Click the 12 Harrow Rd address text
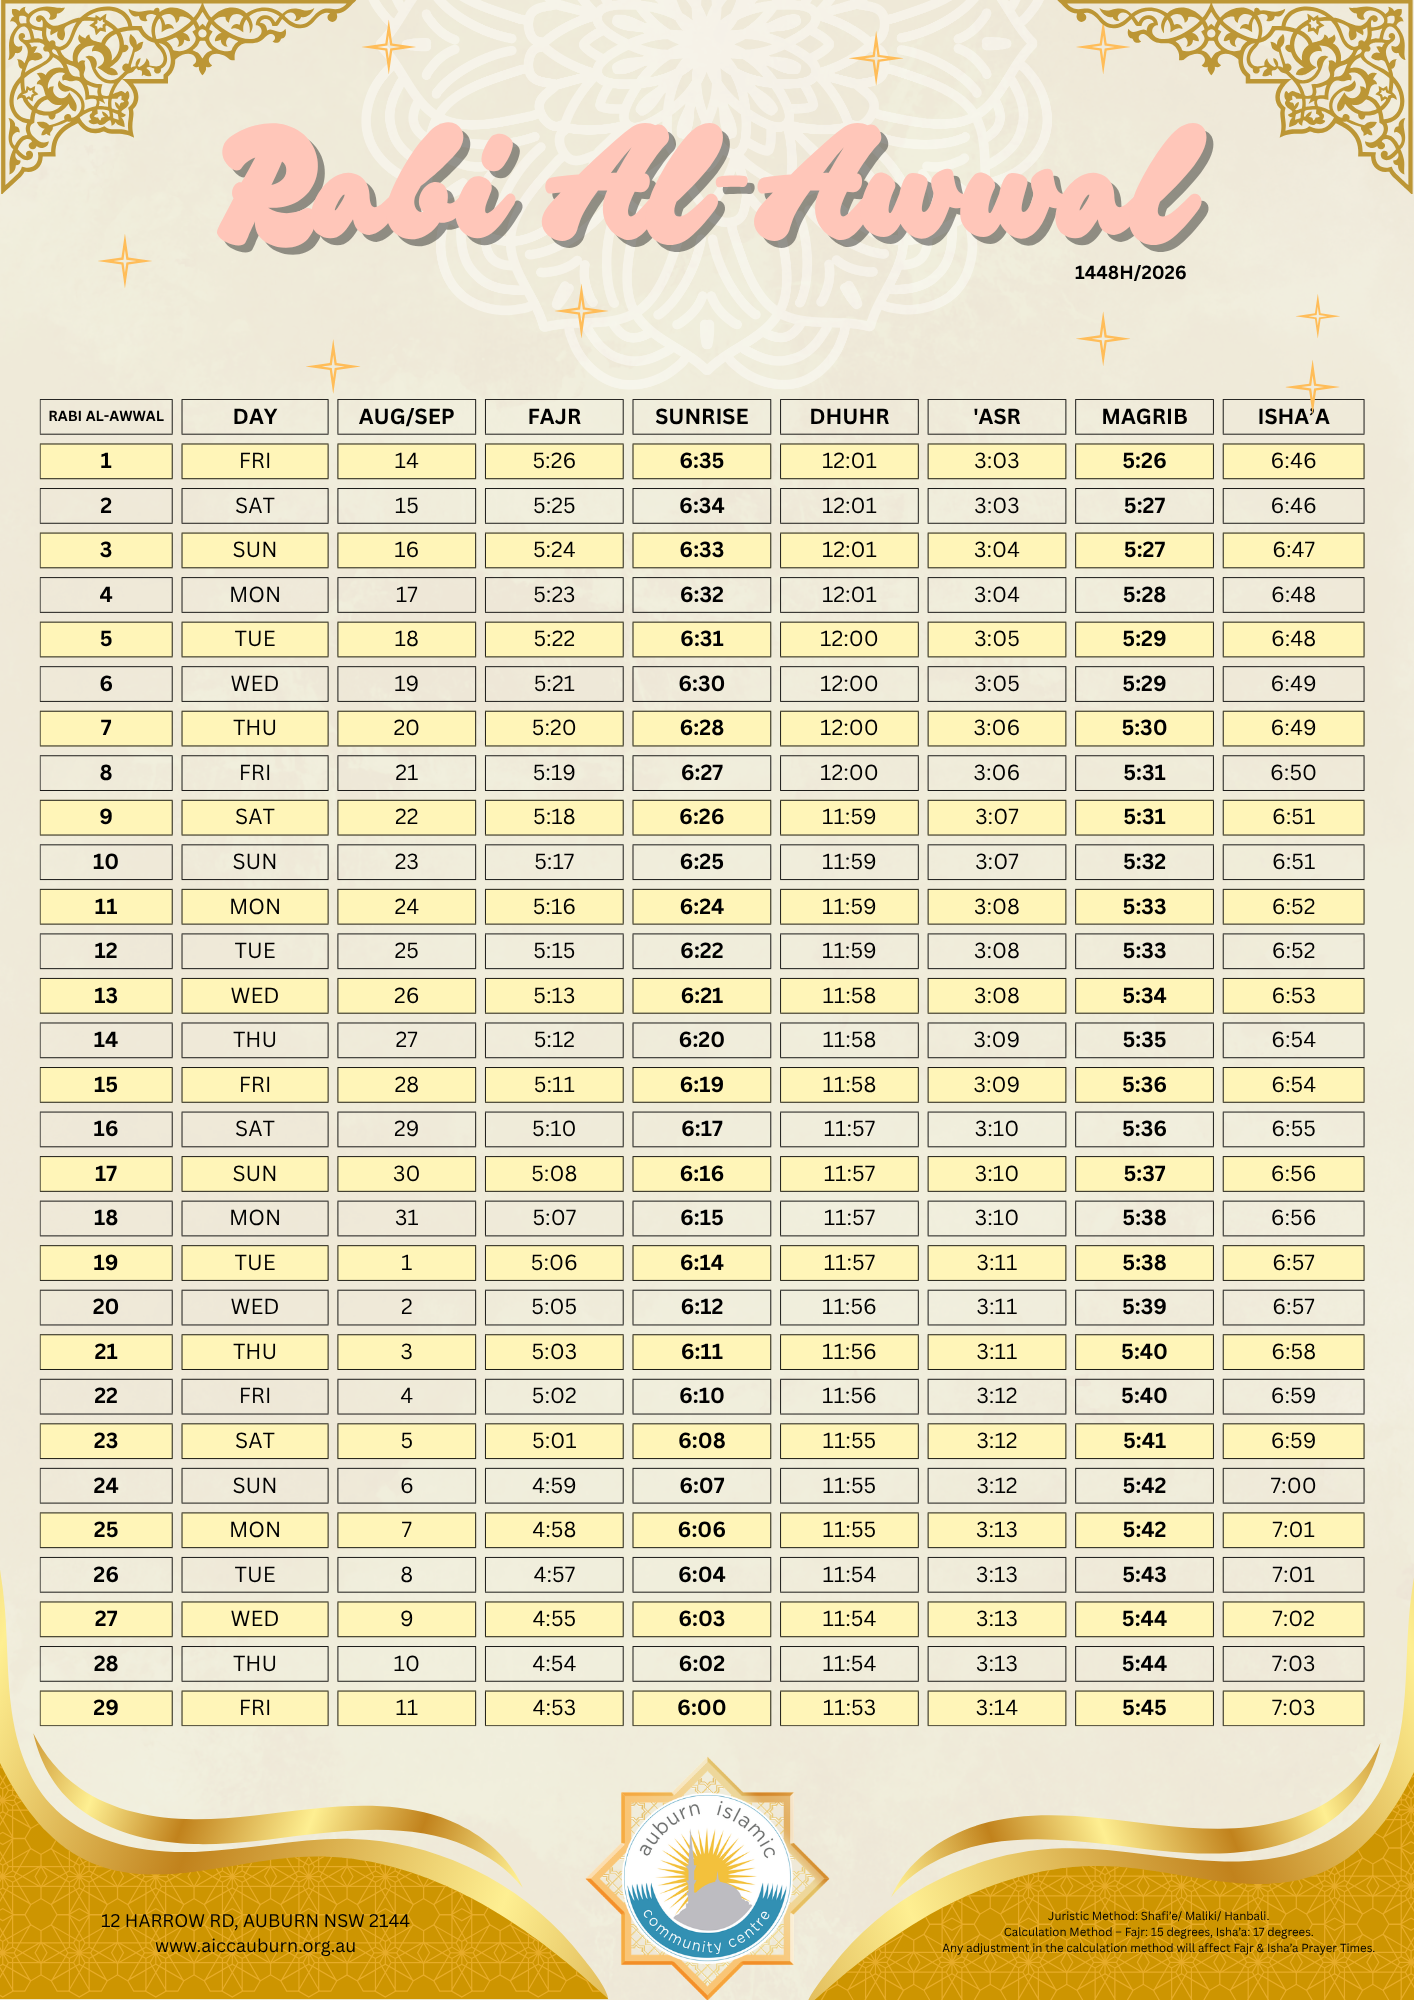Image resolution: width=1414 pixels, height=2000 pixels. click(255, 1920)
